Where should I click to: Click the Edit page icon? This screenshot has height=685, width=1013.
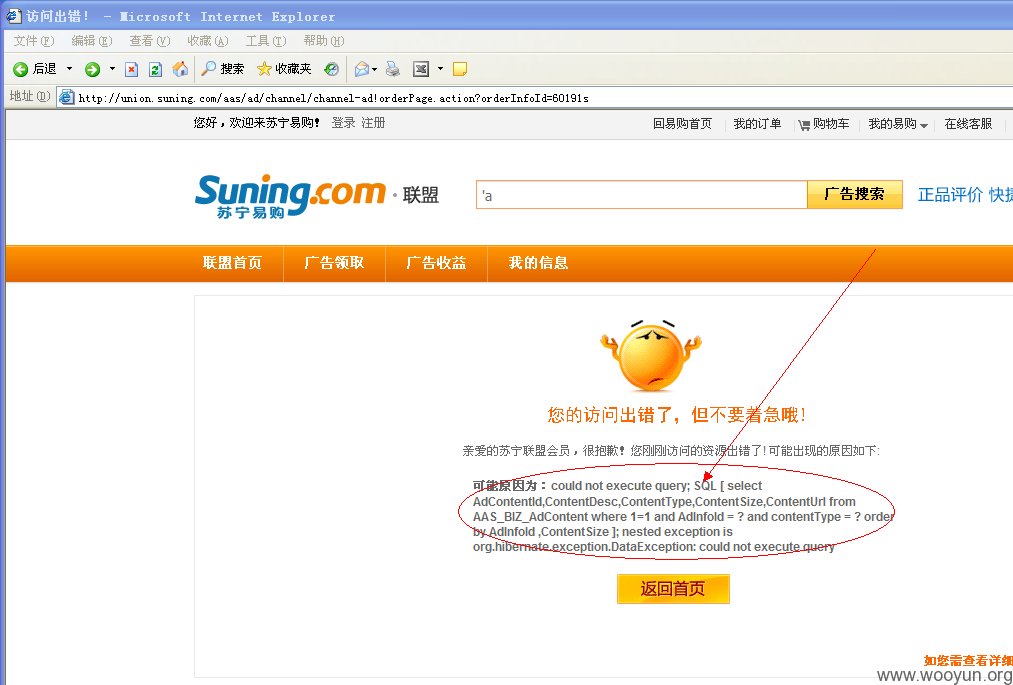(421, 69)
